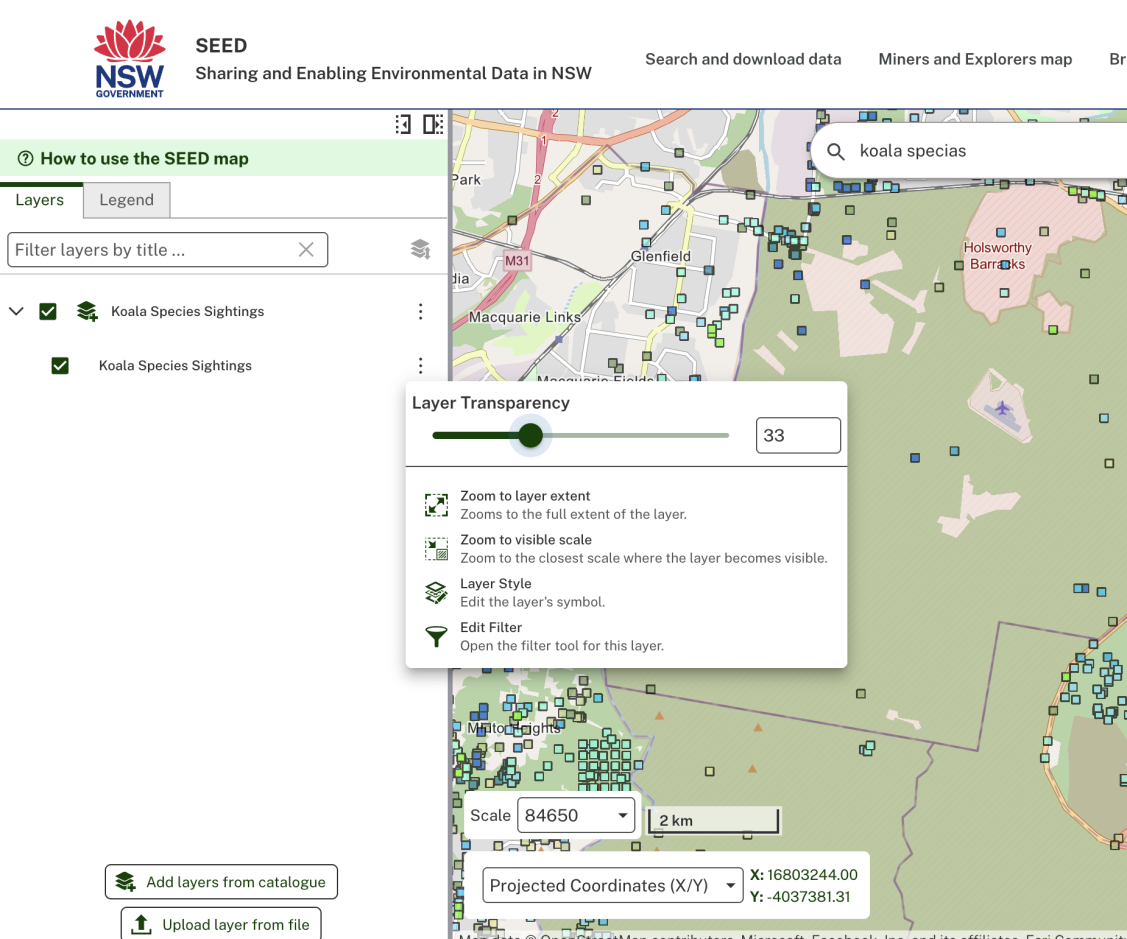
Task: Open options menu for Koala Species Sightings group
Action: coord(420,311)
